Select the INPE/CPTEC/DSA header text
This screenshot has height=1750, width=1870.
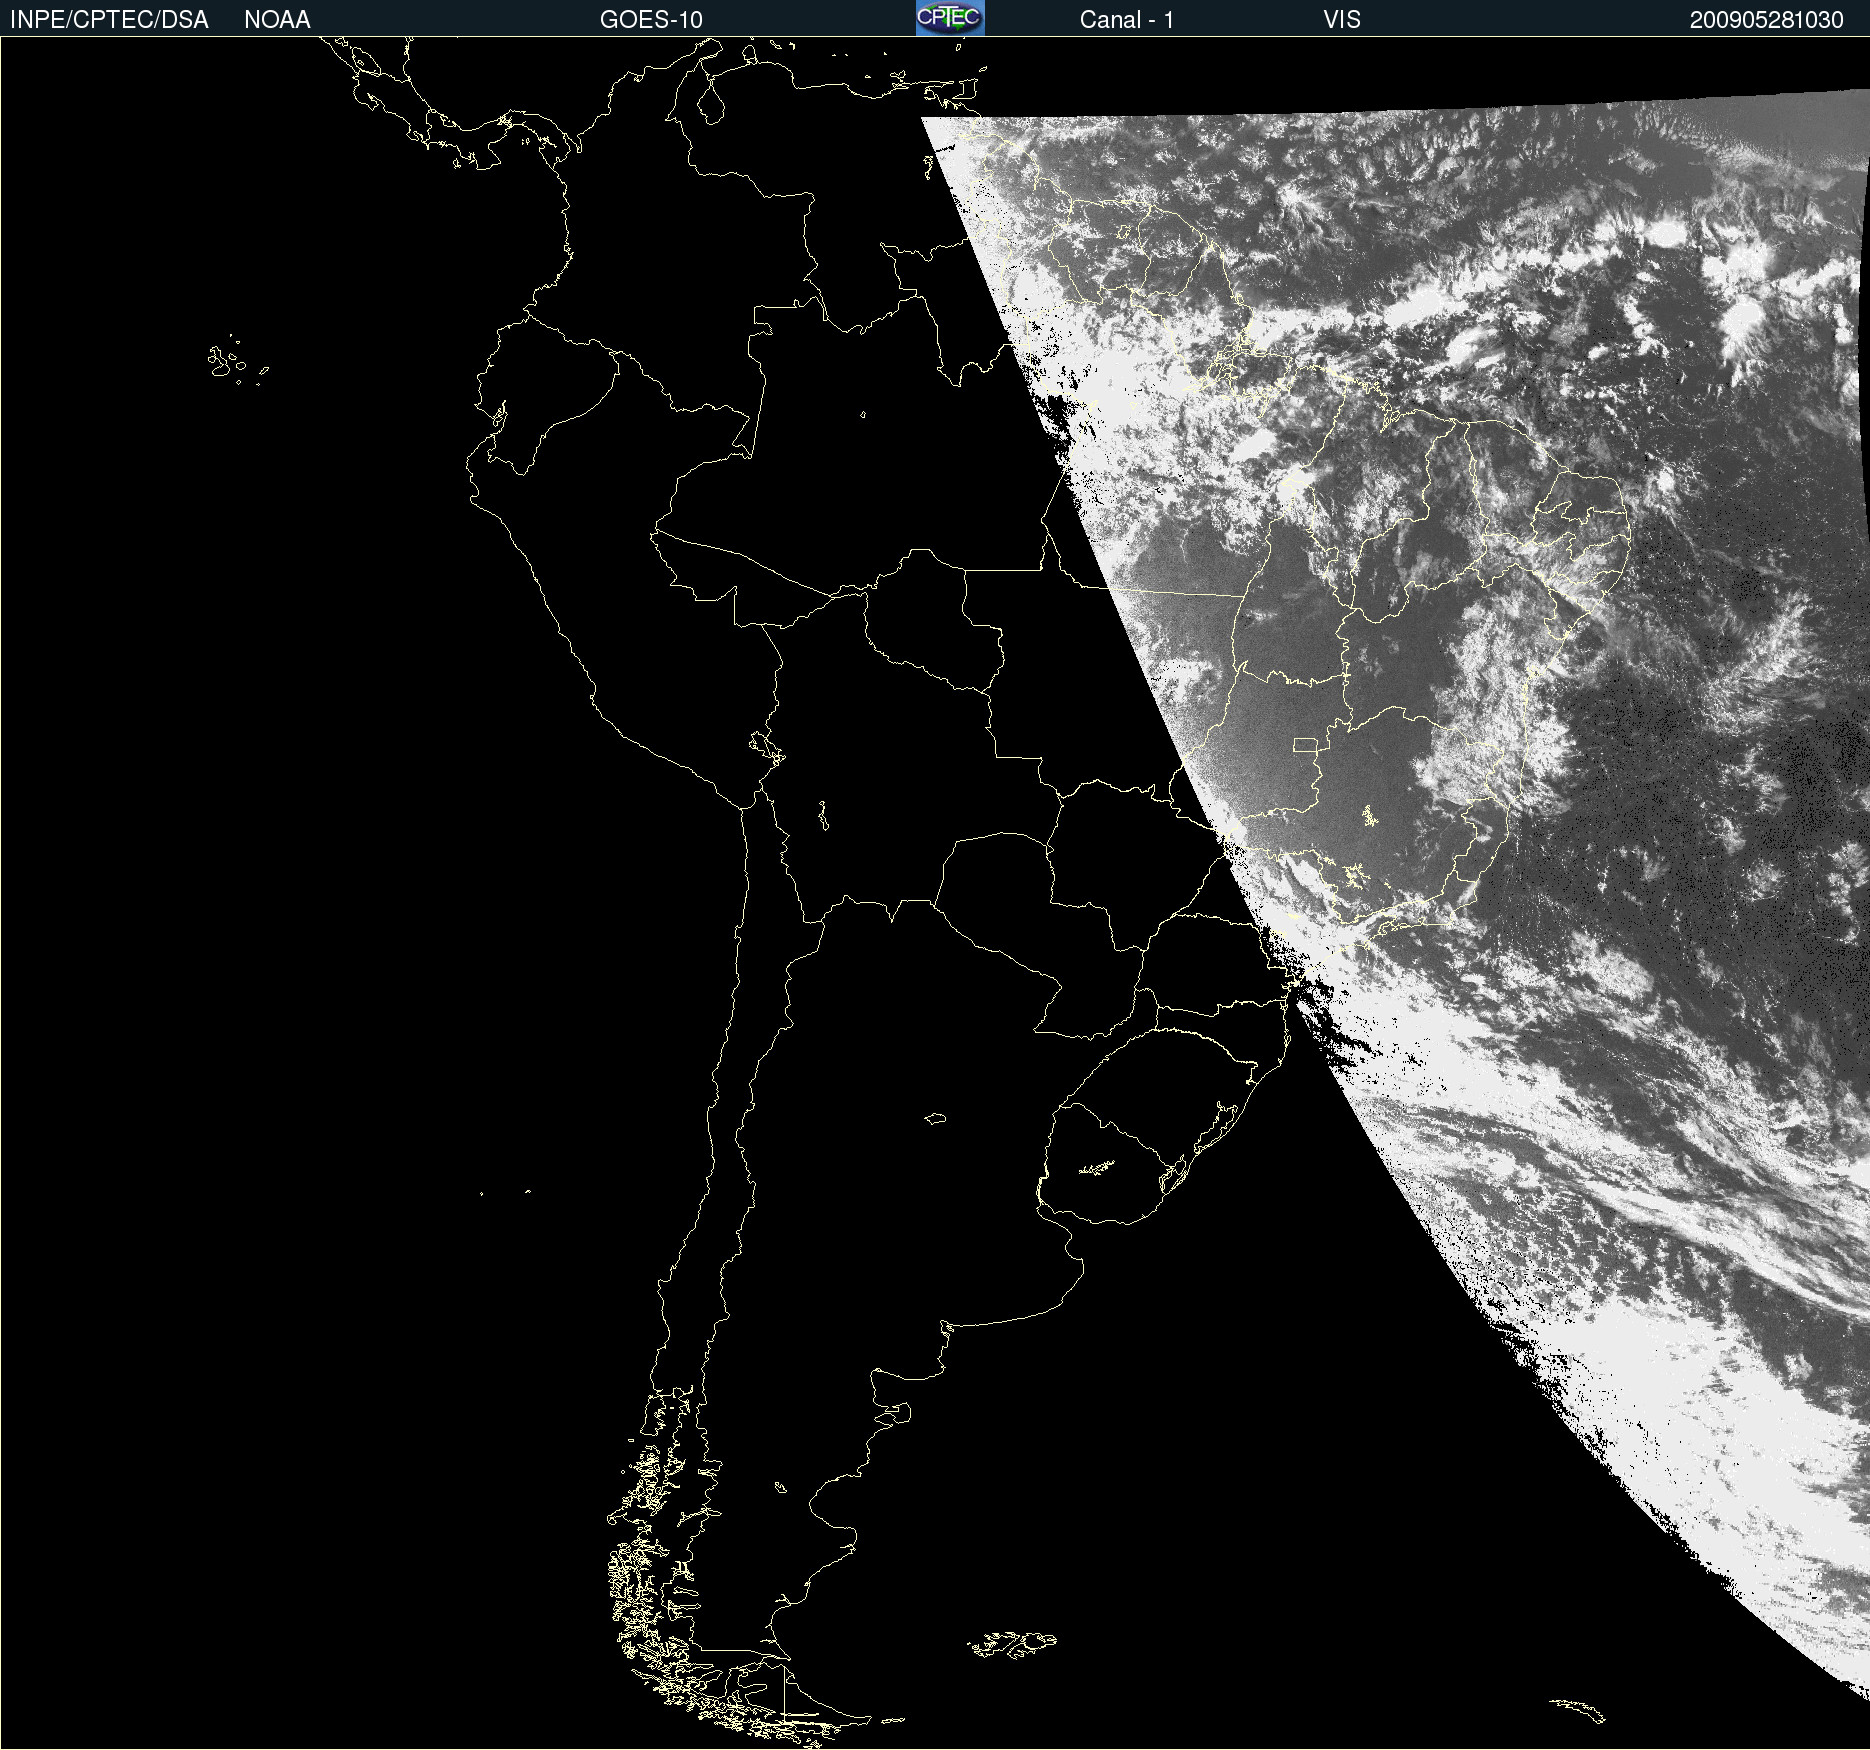(x=109, y=20)
